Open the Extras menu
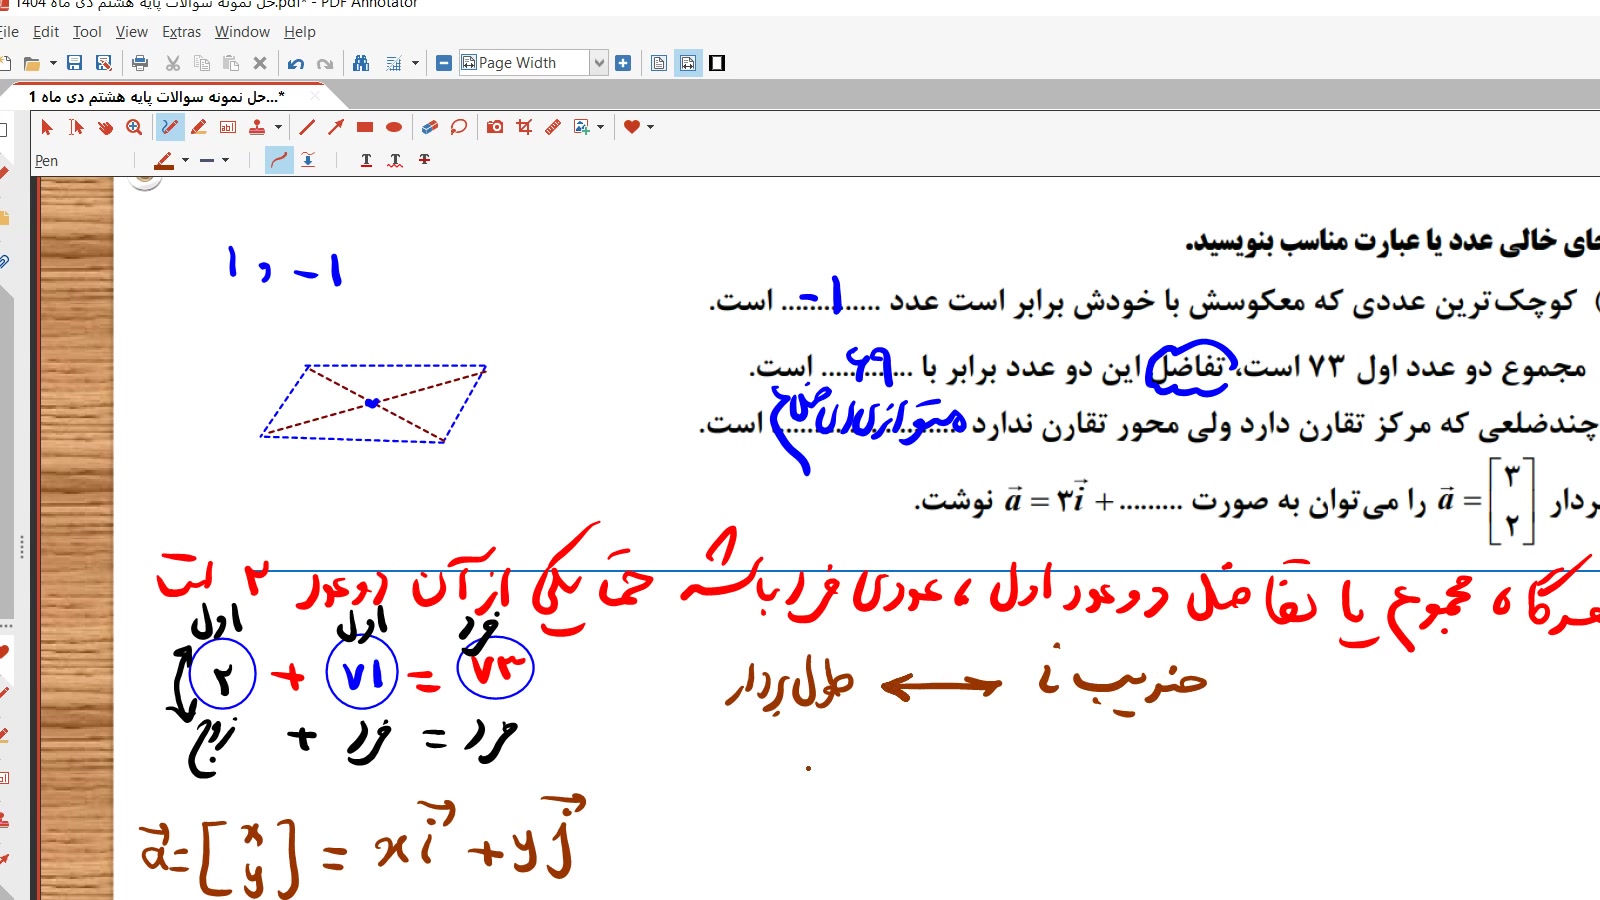Screen dimensions: 1600x900 click(181, 32)
